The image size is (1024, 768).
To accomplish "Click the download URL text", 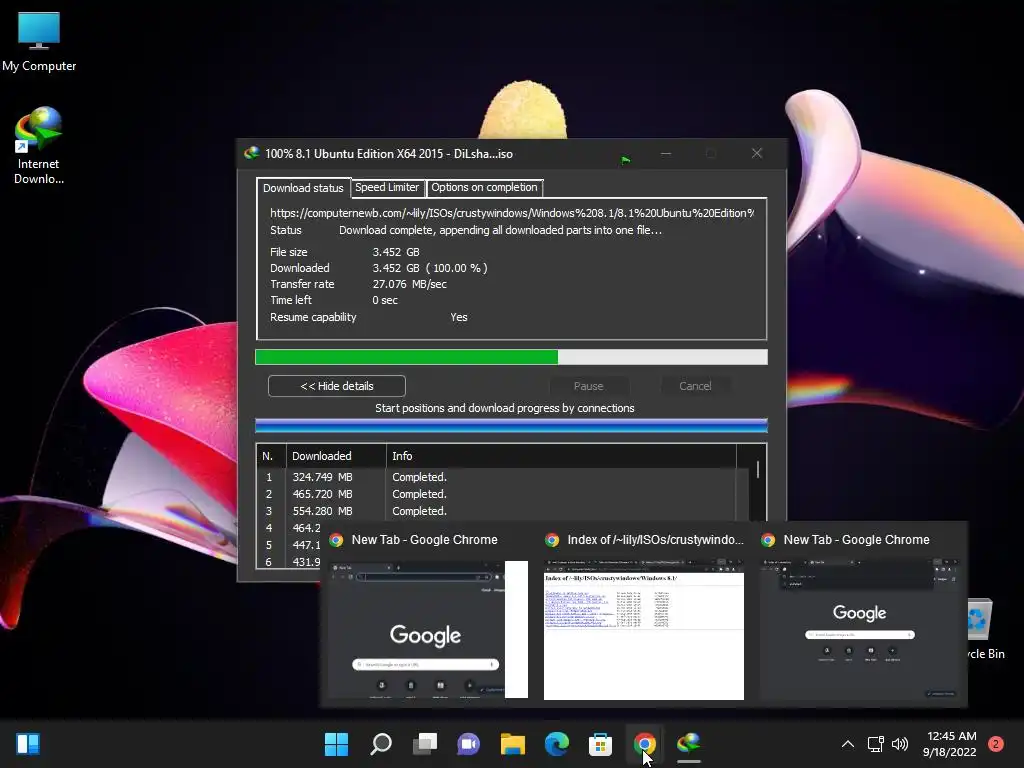I will (512, 213).
